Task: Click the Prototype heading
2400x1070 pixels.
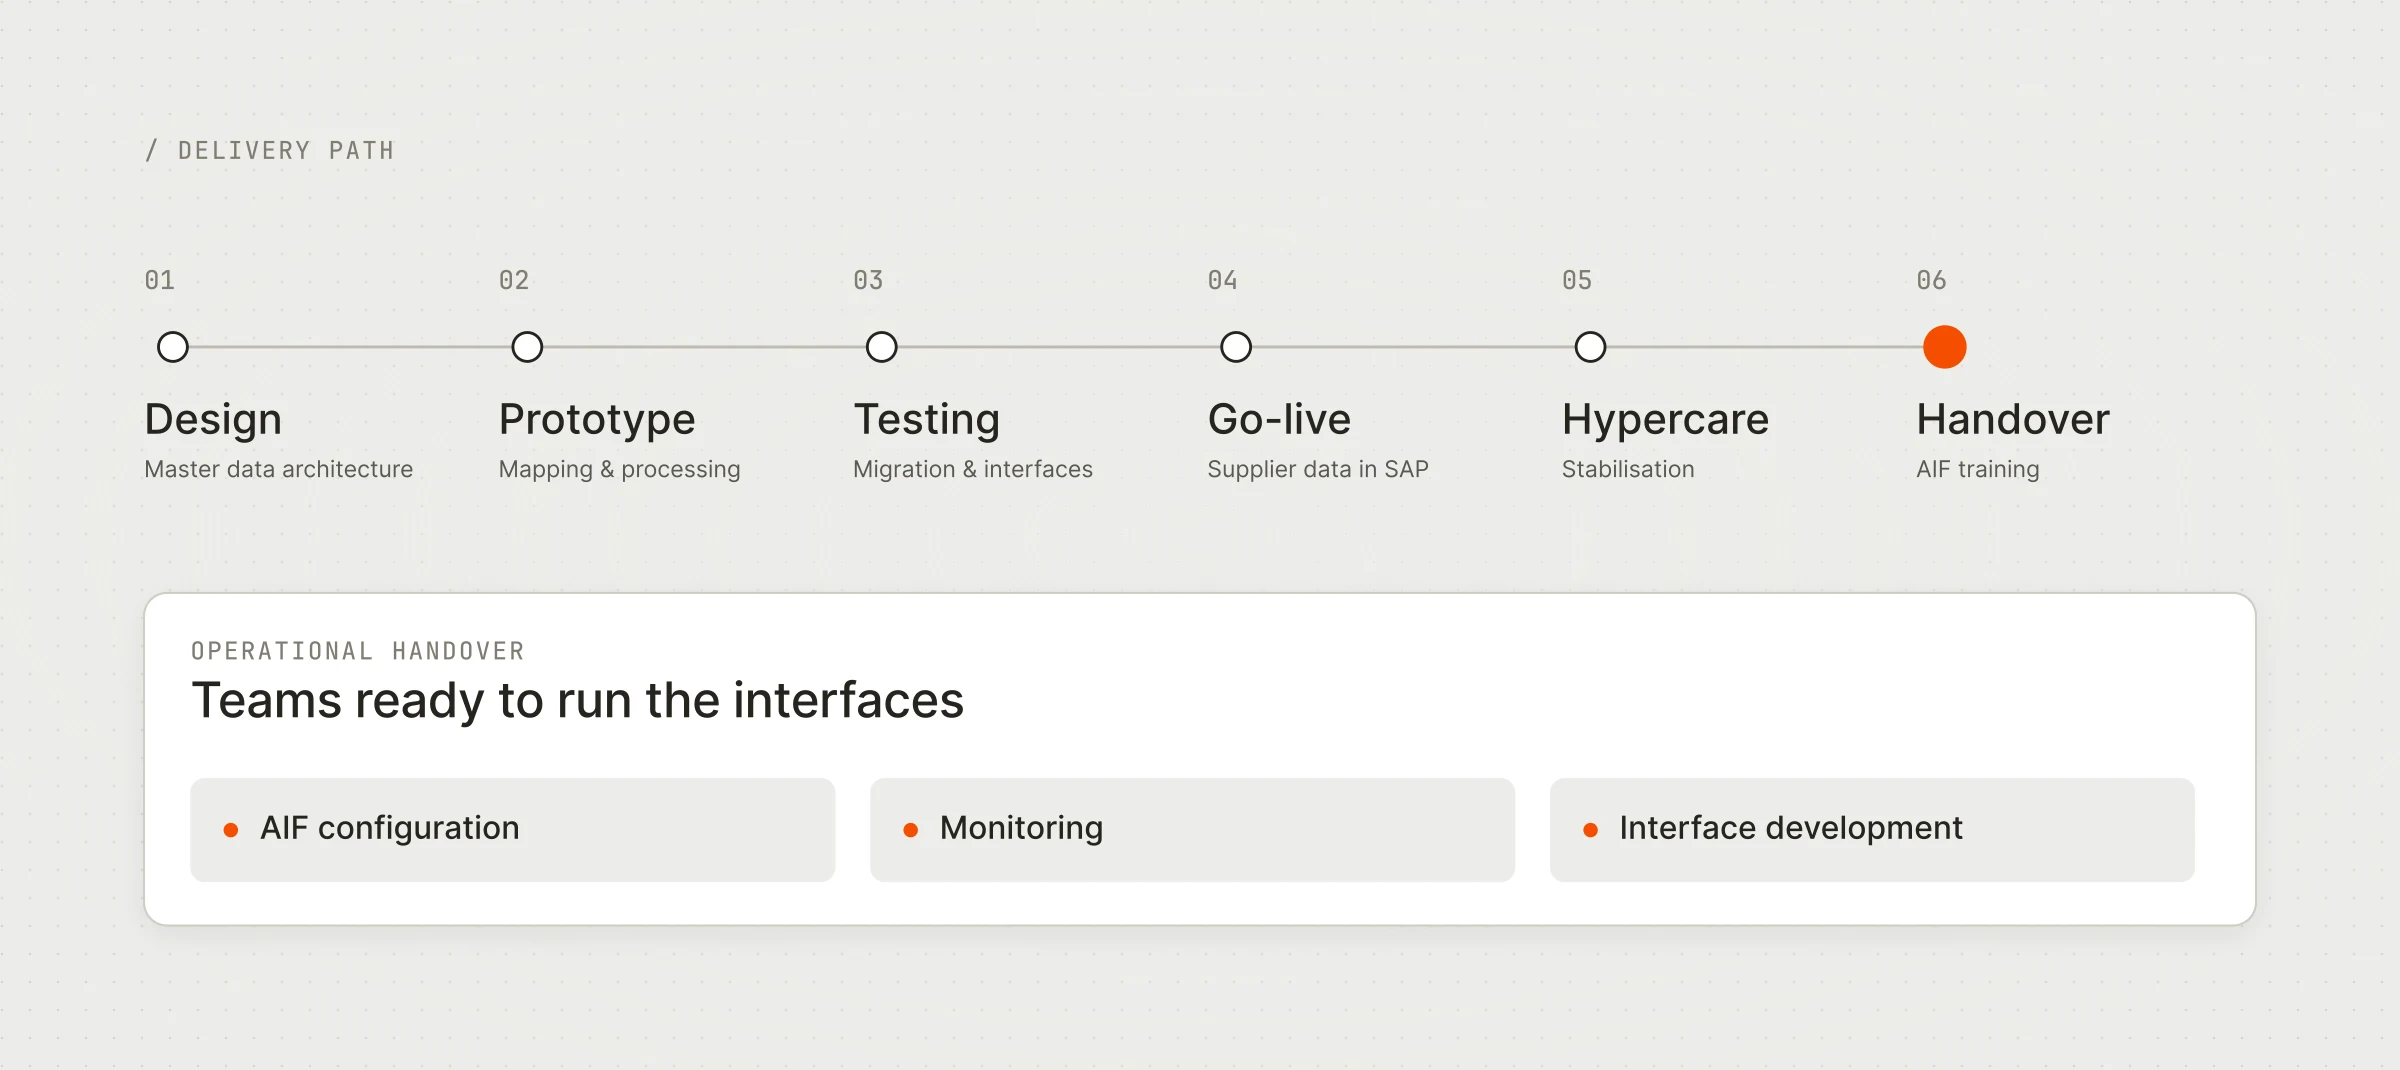Action: click(x=597, y=420)
